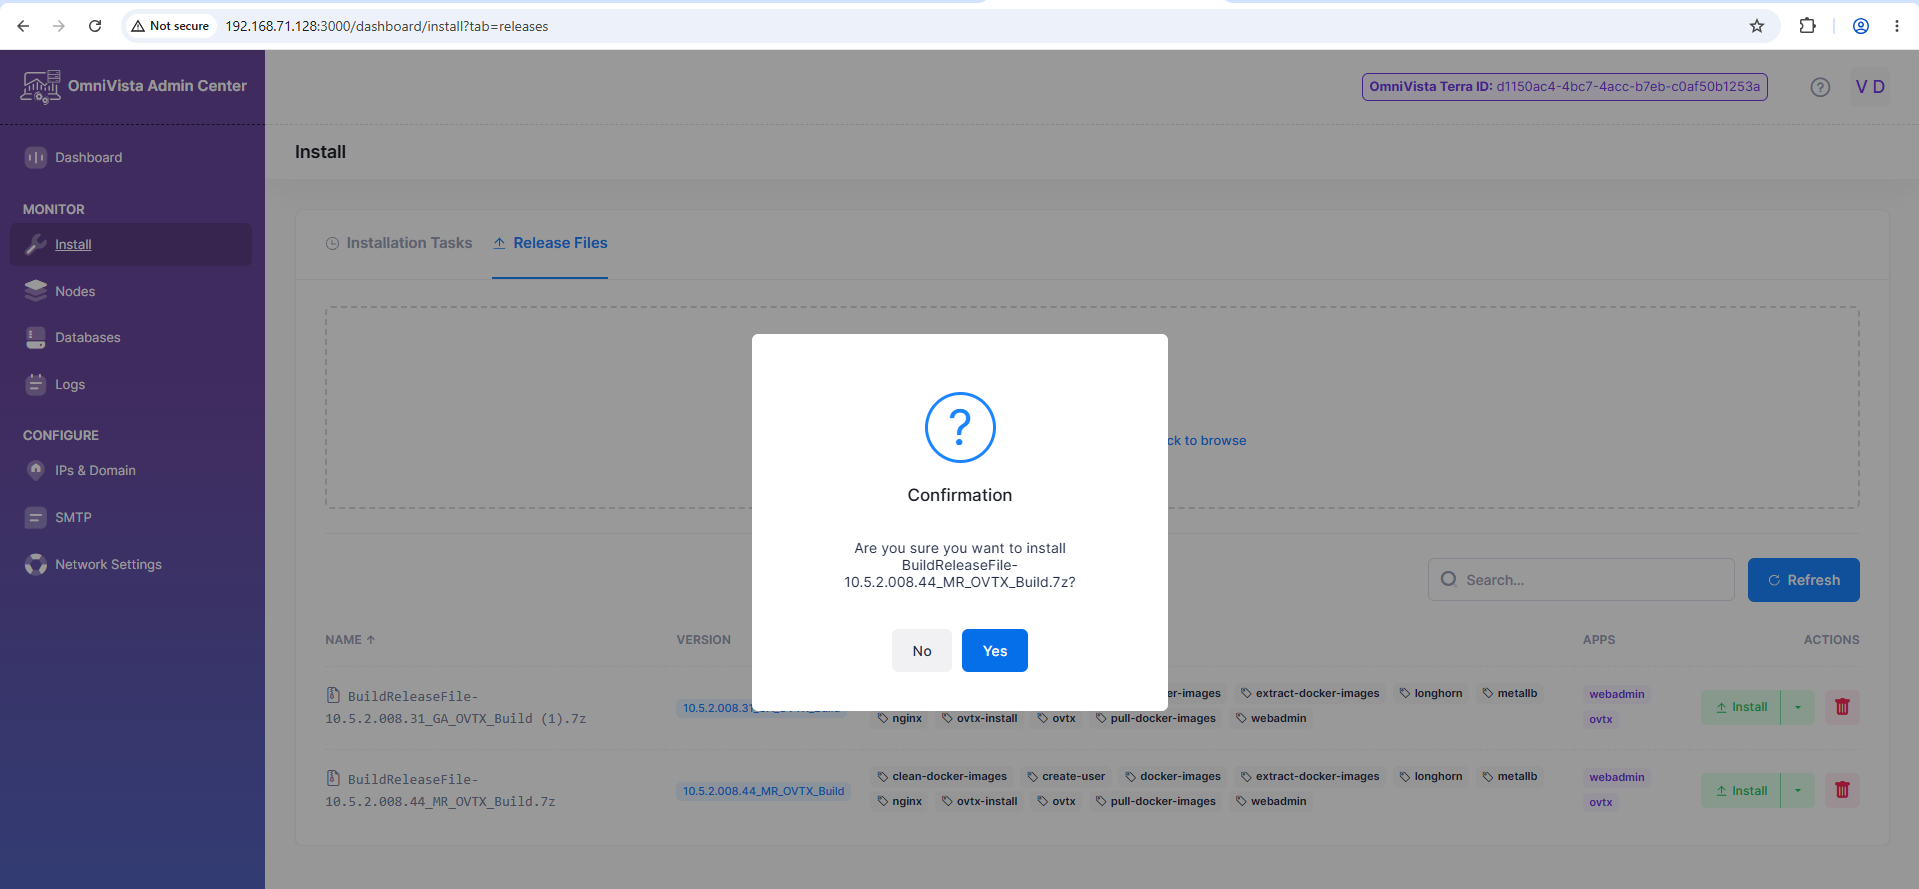The height and width of the screenshot is (889, 1919).
Task: Click the magnifier icon in the search box
Action: click(x=1448, y=579)
